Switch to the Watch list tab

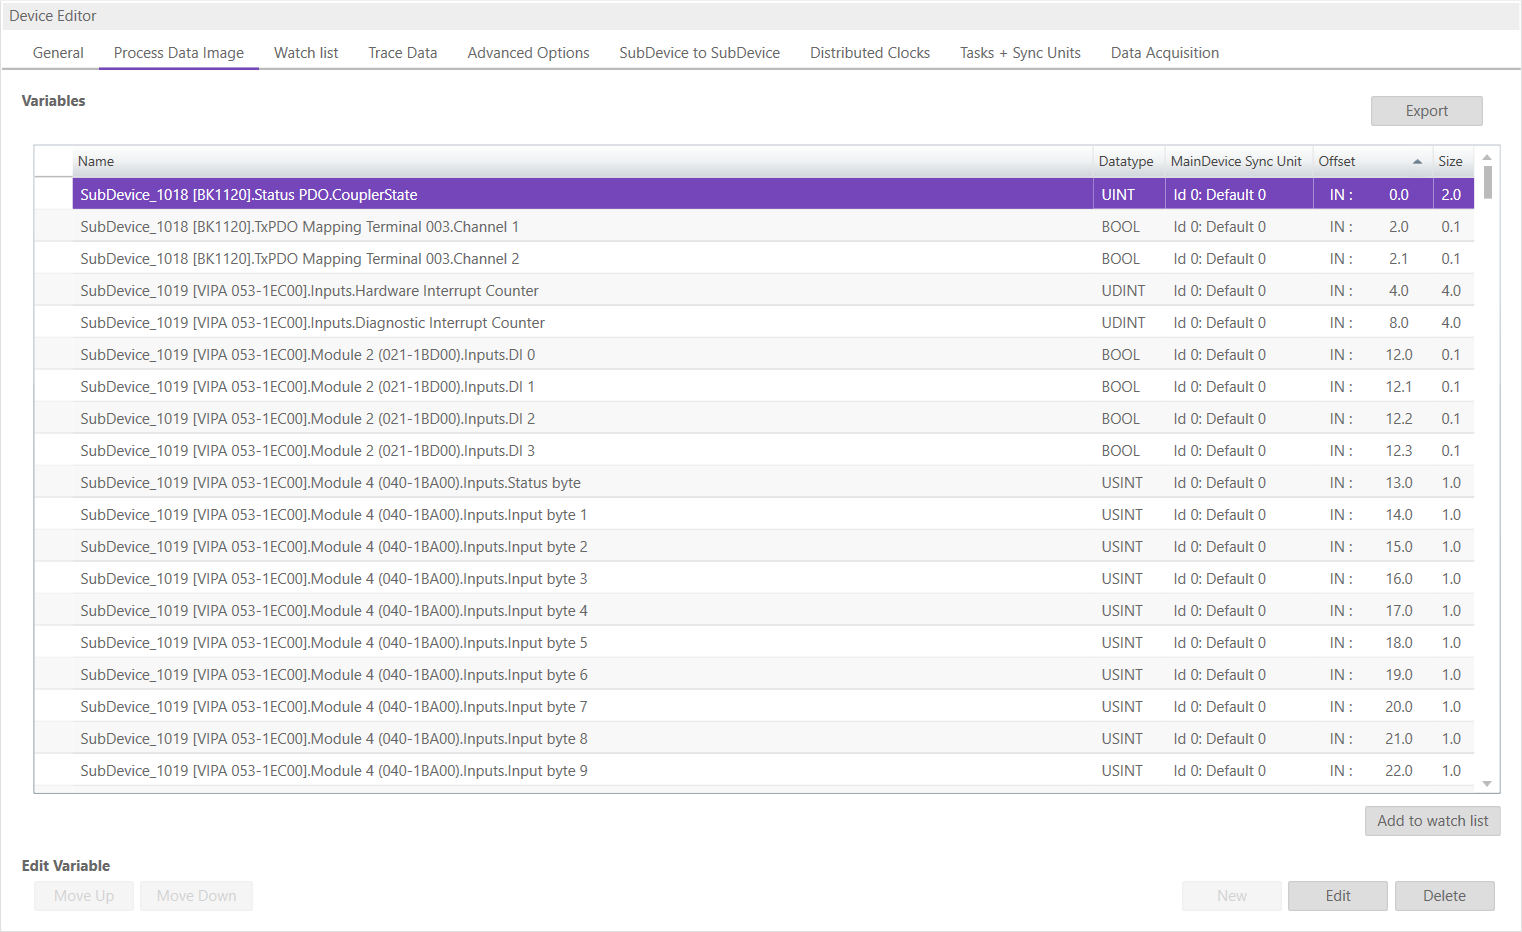[x=306, y=53]
